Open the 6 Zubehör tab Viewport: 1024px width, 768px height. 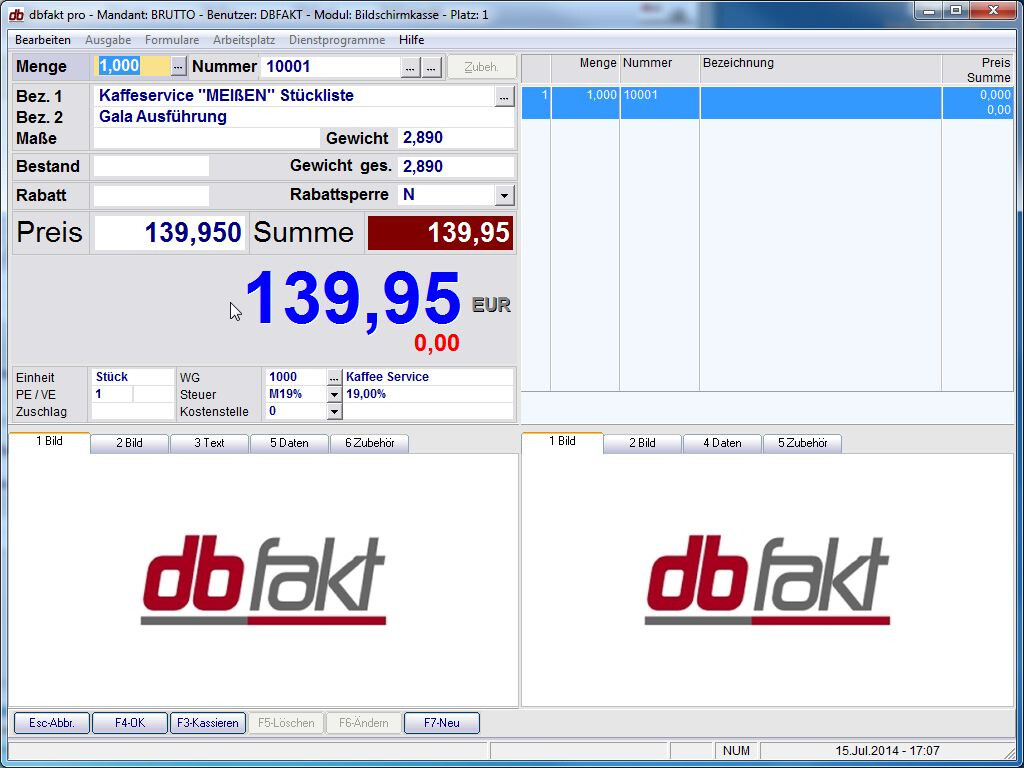[370, 442]
